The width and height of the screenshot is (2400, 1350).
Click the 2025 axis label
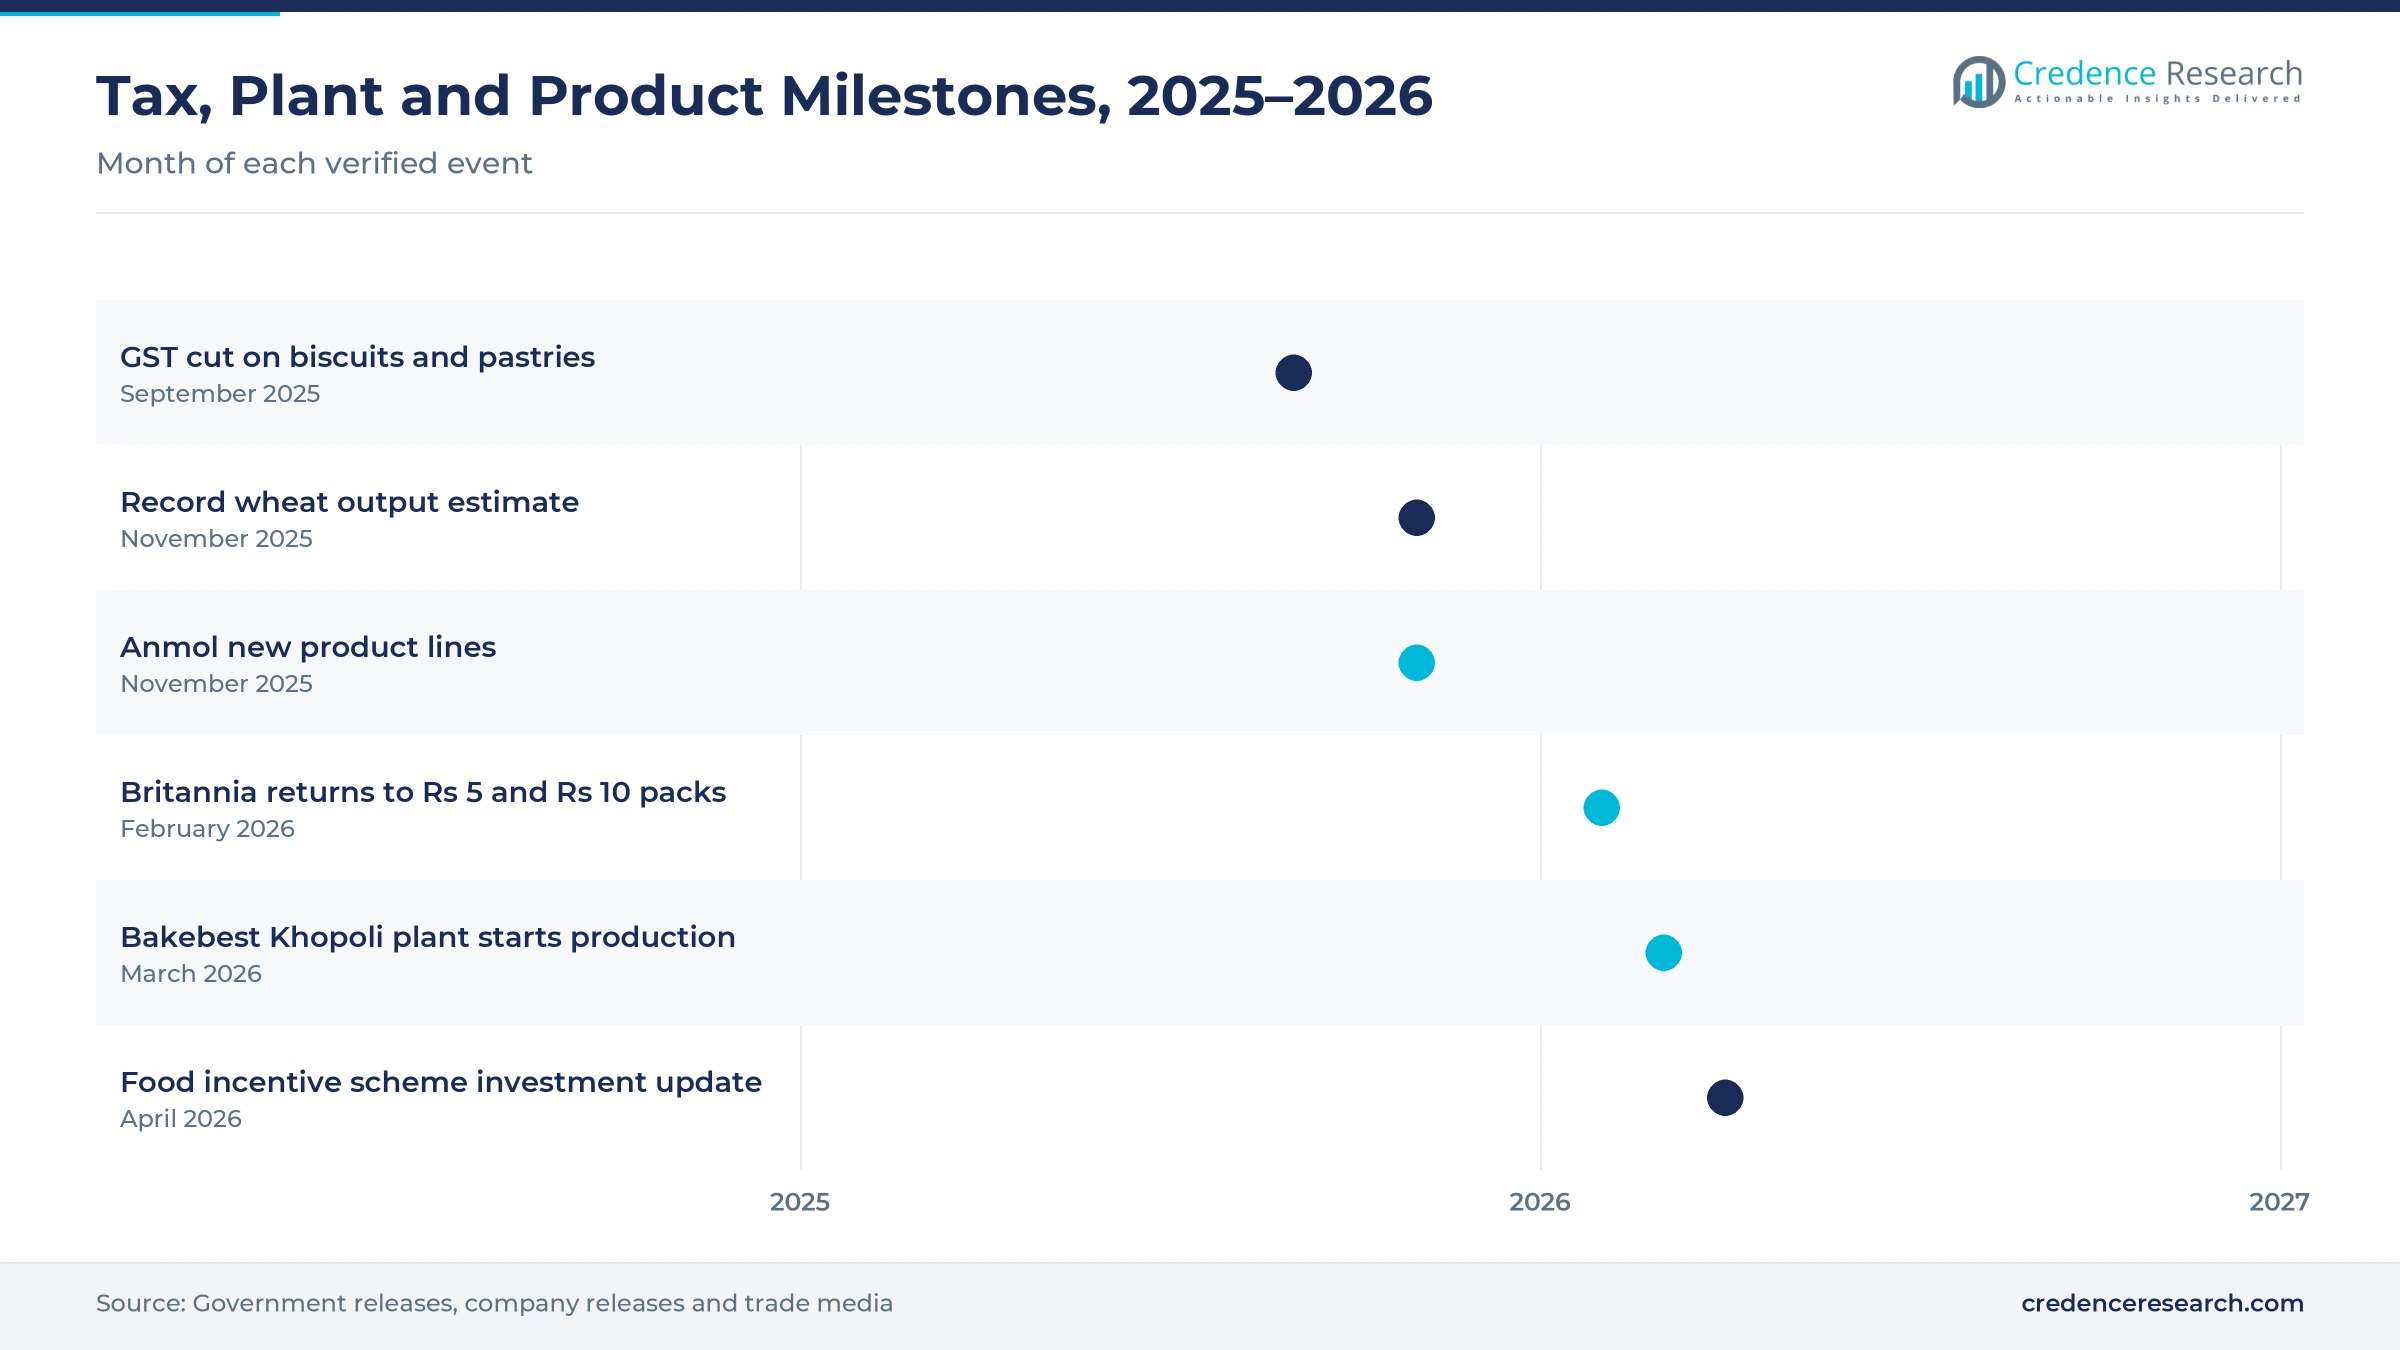800,1202
